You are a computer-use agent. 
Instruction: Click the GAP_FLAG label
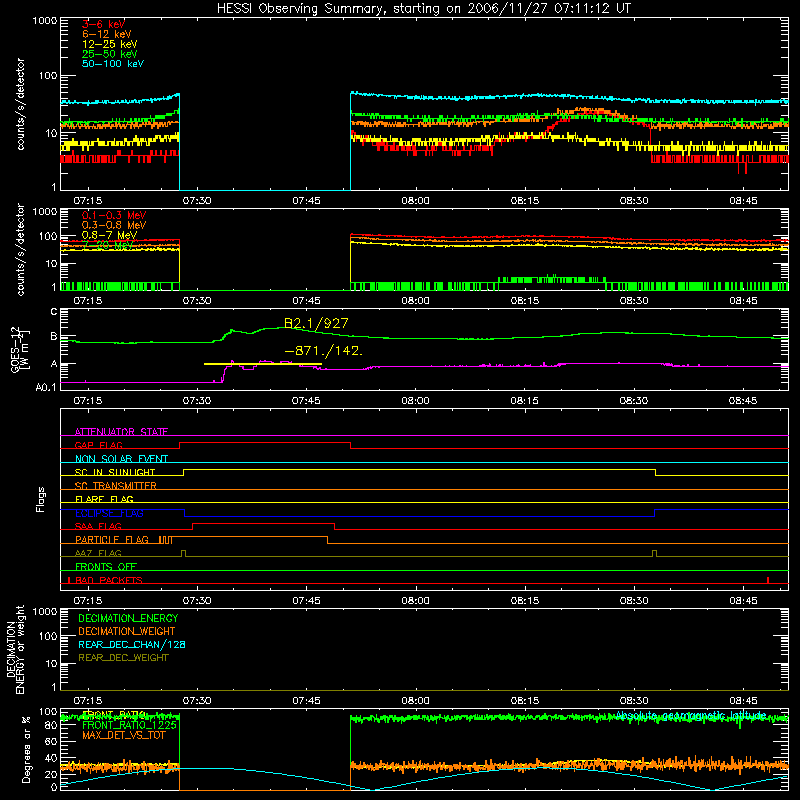click(x=98, y=445)
